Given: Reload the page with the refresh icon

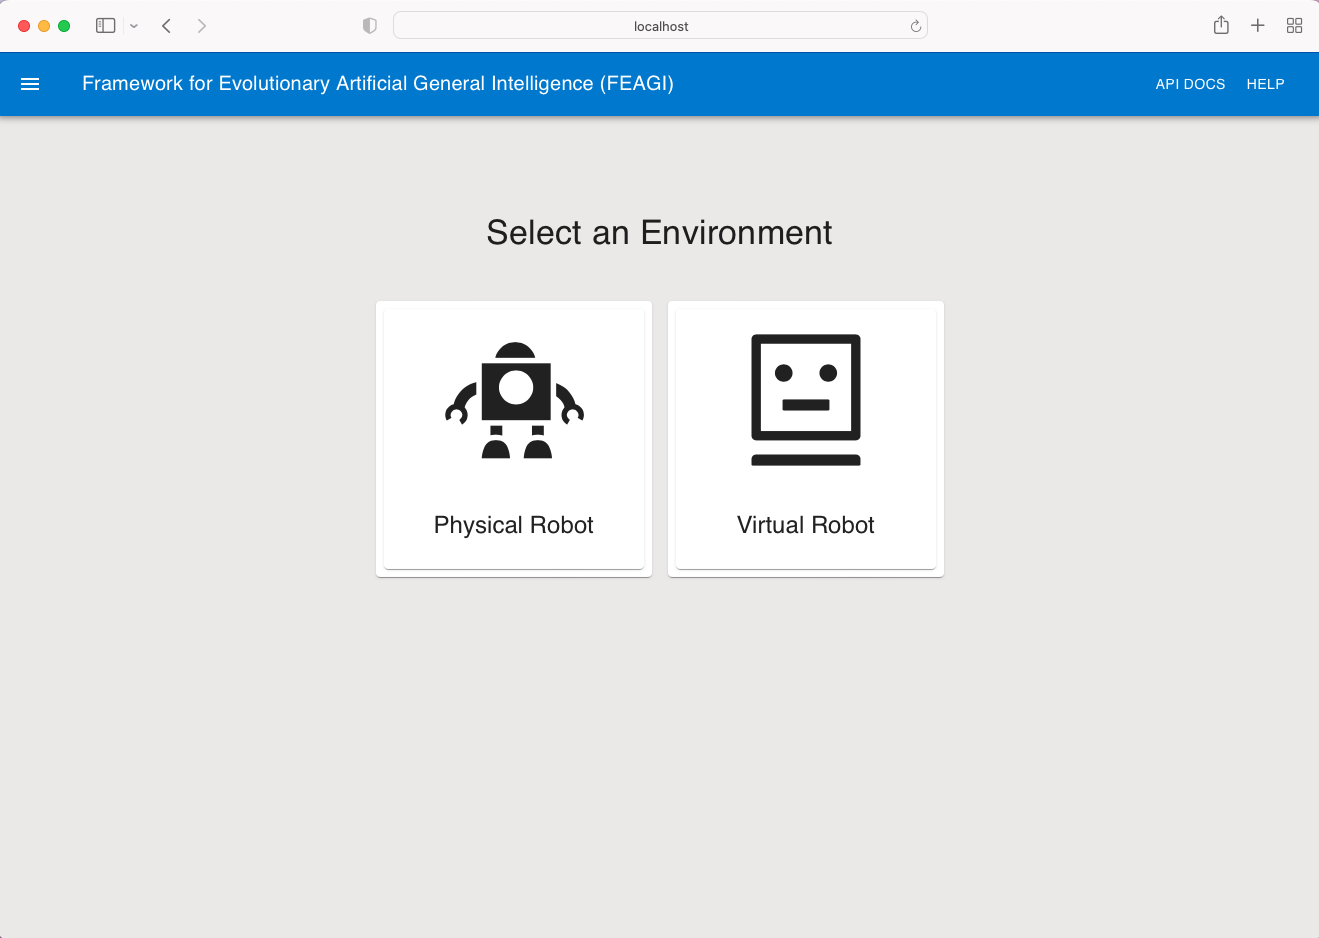Looking at the screenshot, I should click(915, 26).
